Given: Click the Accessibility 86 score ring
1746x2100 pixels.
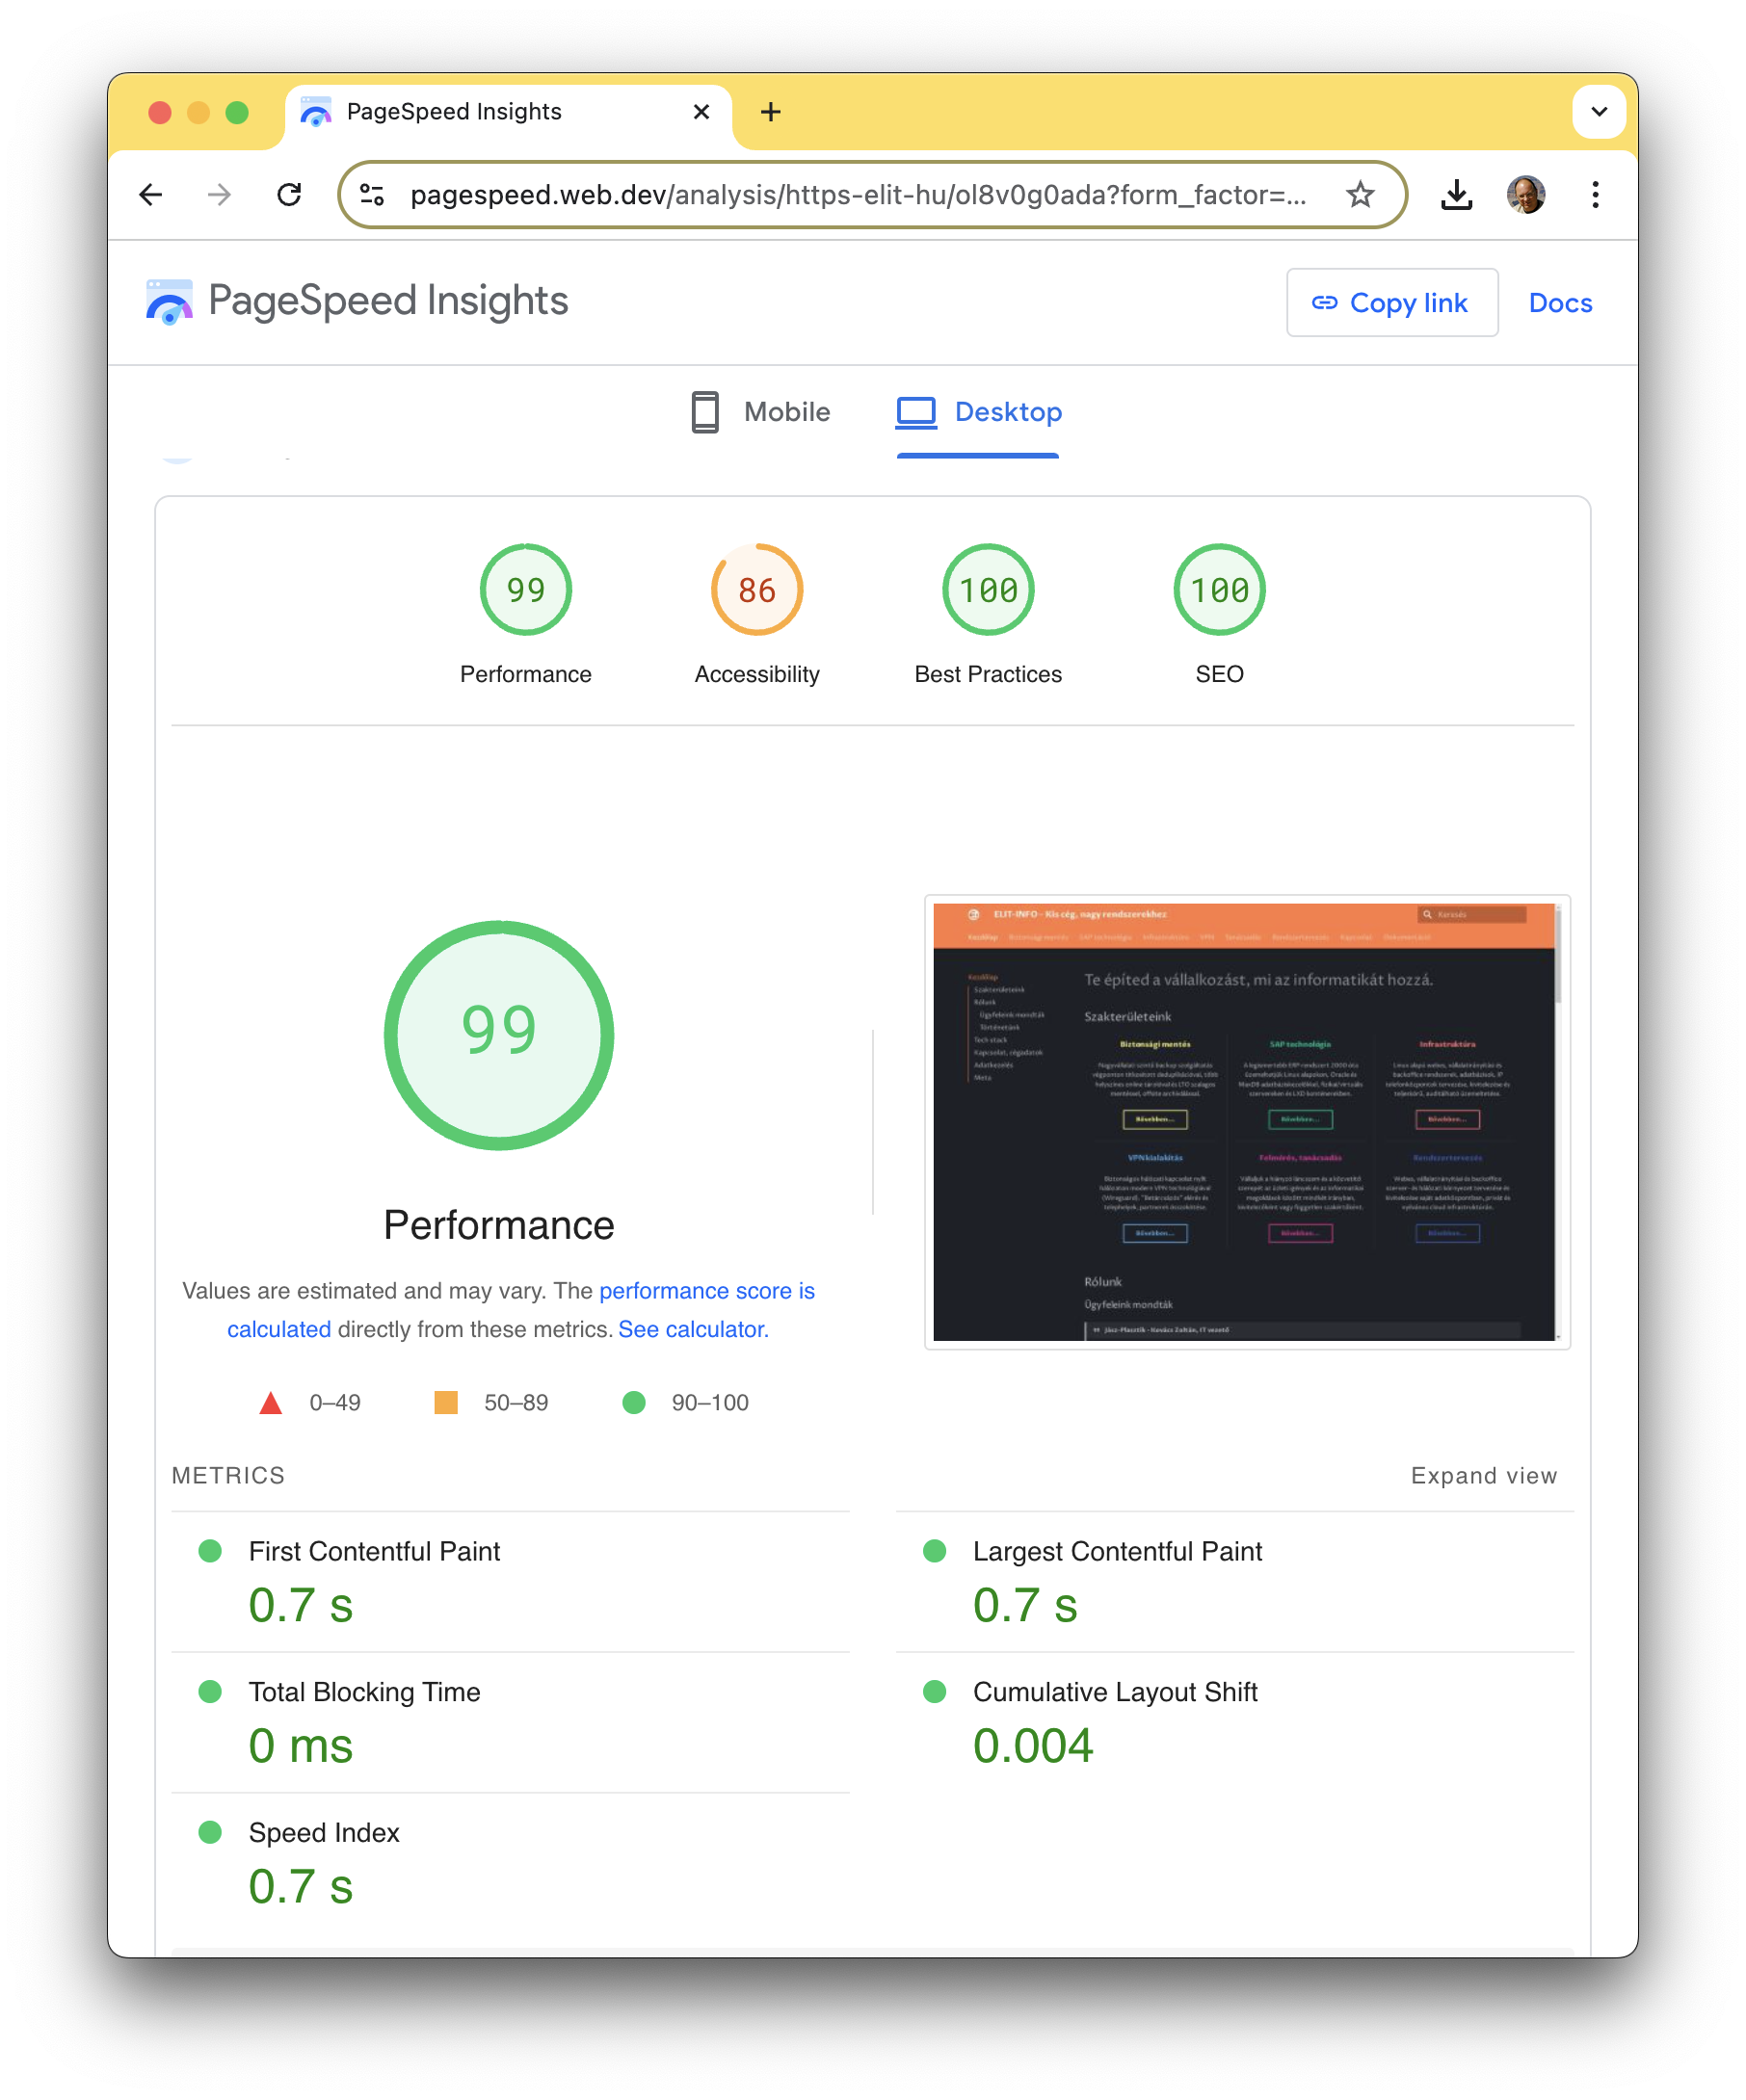Looking at the screenshot, I should [756, 590].
